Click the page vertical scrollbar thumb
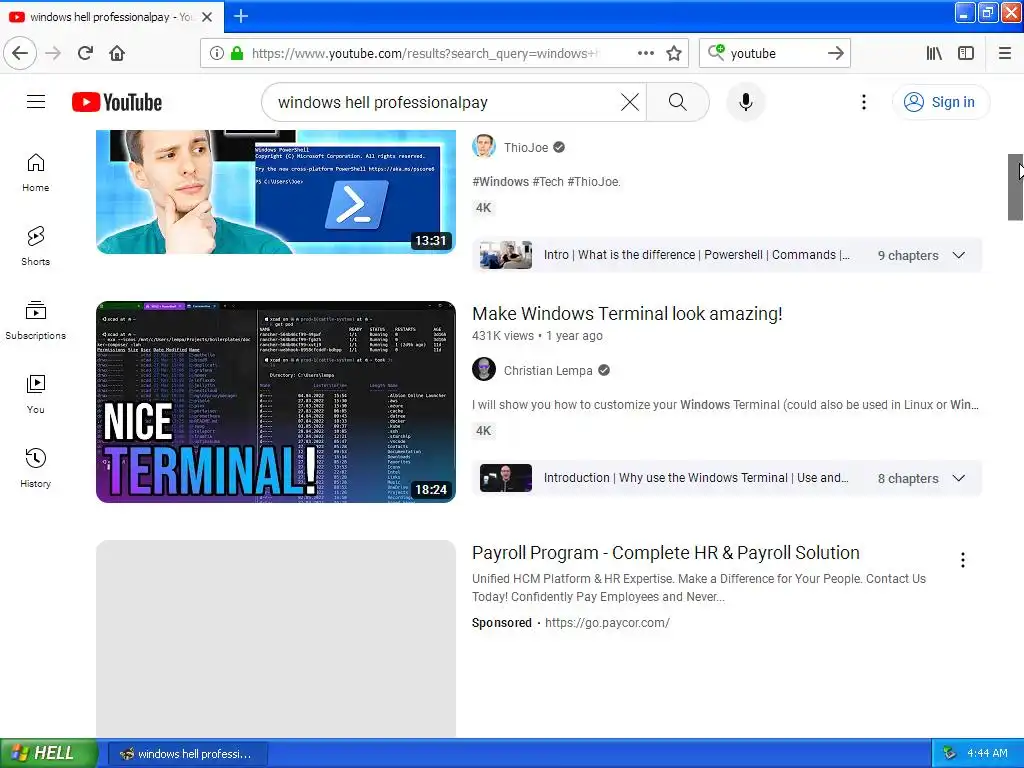Image resolution: width=1024 pixels, height=768 pixels. click(1015, 187)
